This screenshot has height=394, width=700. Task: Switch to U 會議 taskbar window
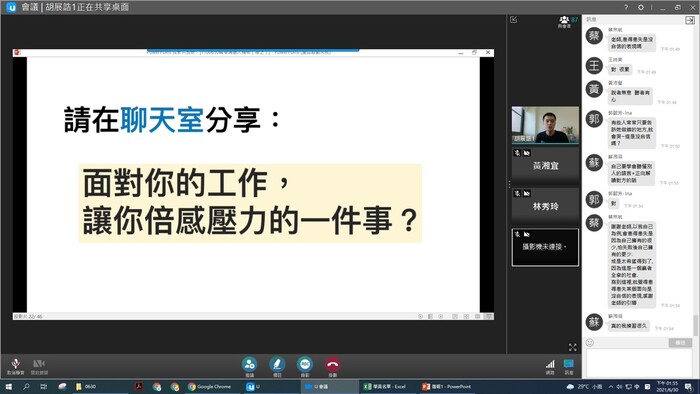(x=330, y=386)
